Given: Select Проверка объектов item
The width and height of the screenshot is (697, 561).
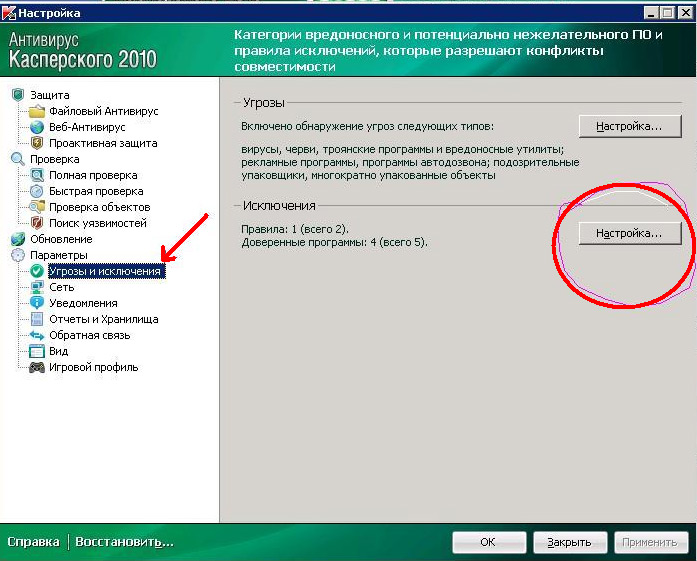Looking at the screenshot, I should pyautogui.click(x=100, y=207).
